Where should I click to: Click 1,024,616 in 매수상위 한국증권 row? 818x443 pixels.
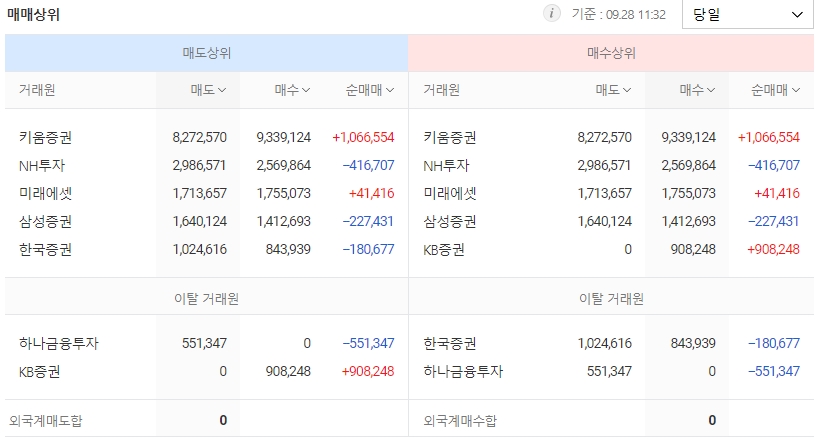(605, 343)
